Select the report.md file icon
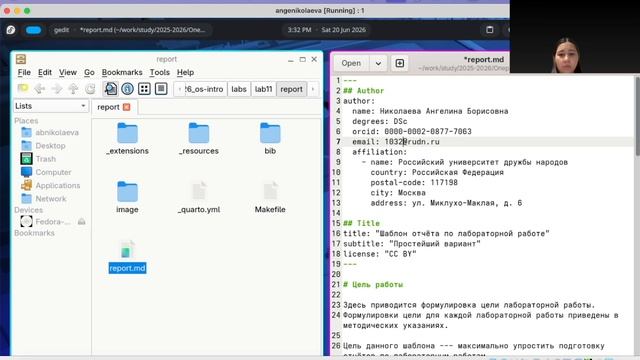 (x=127, y=250)
